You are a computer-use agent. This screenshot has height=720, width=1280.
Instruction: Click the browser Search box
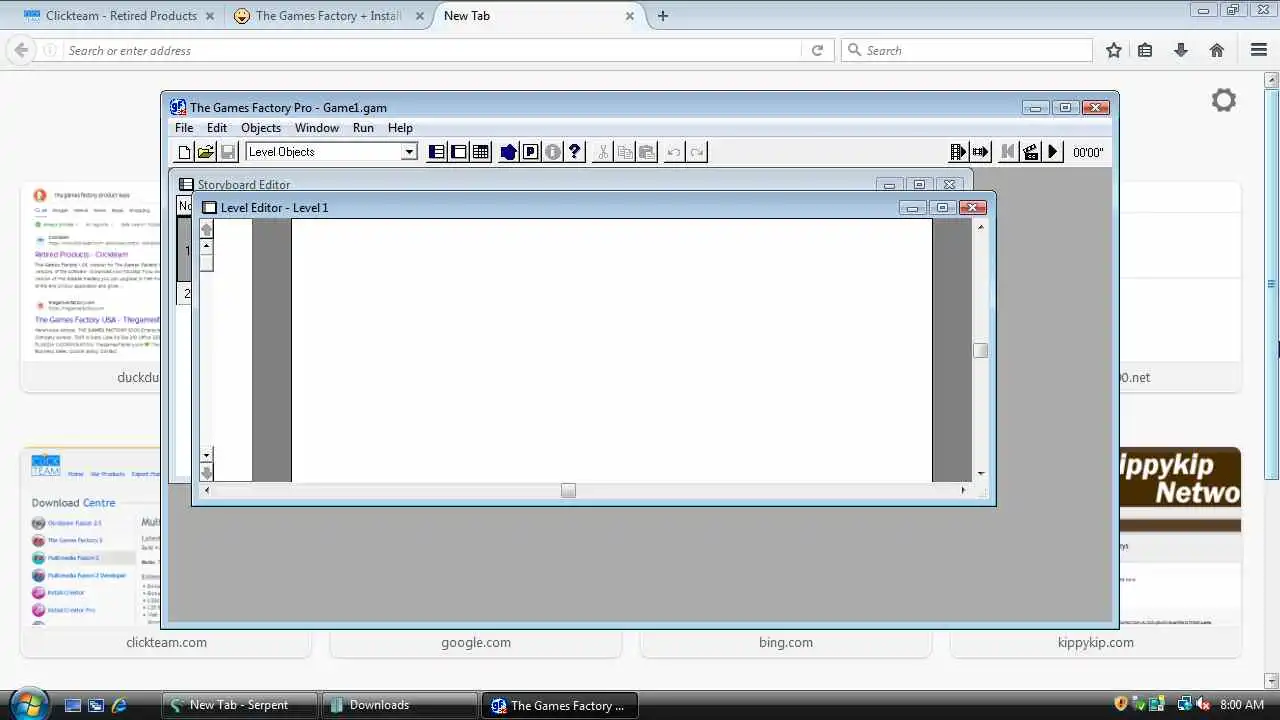[x=966, y=50]
